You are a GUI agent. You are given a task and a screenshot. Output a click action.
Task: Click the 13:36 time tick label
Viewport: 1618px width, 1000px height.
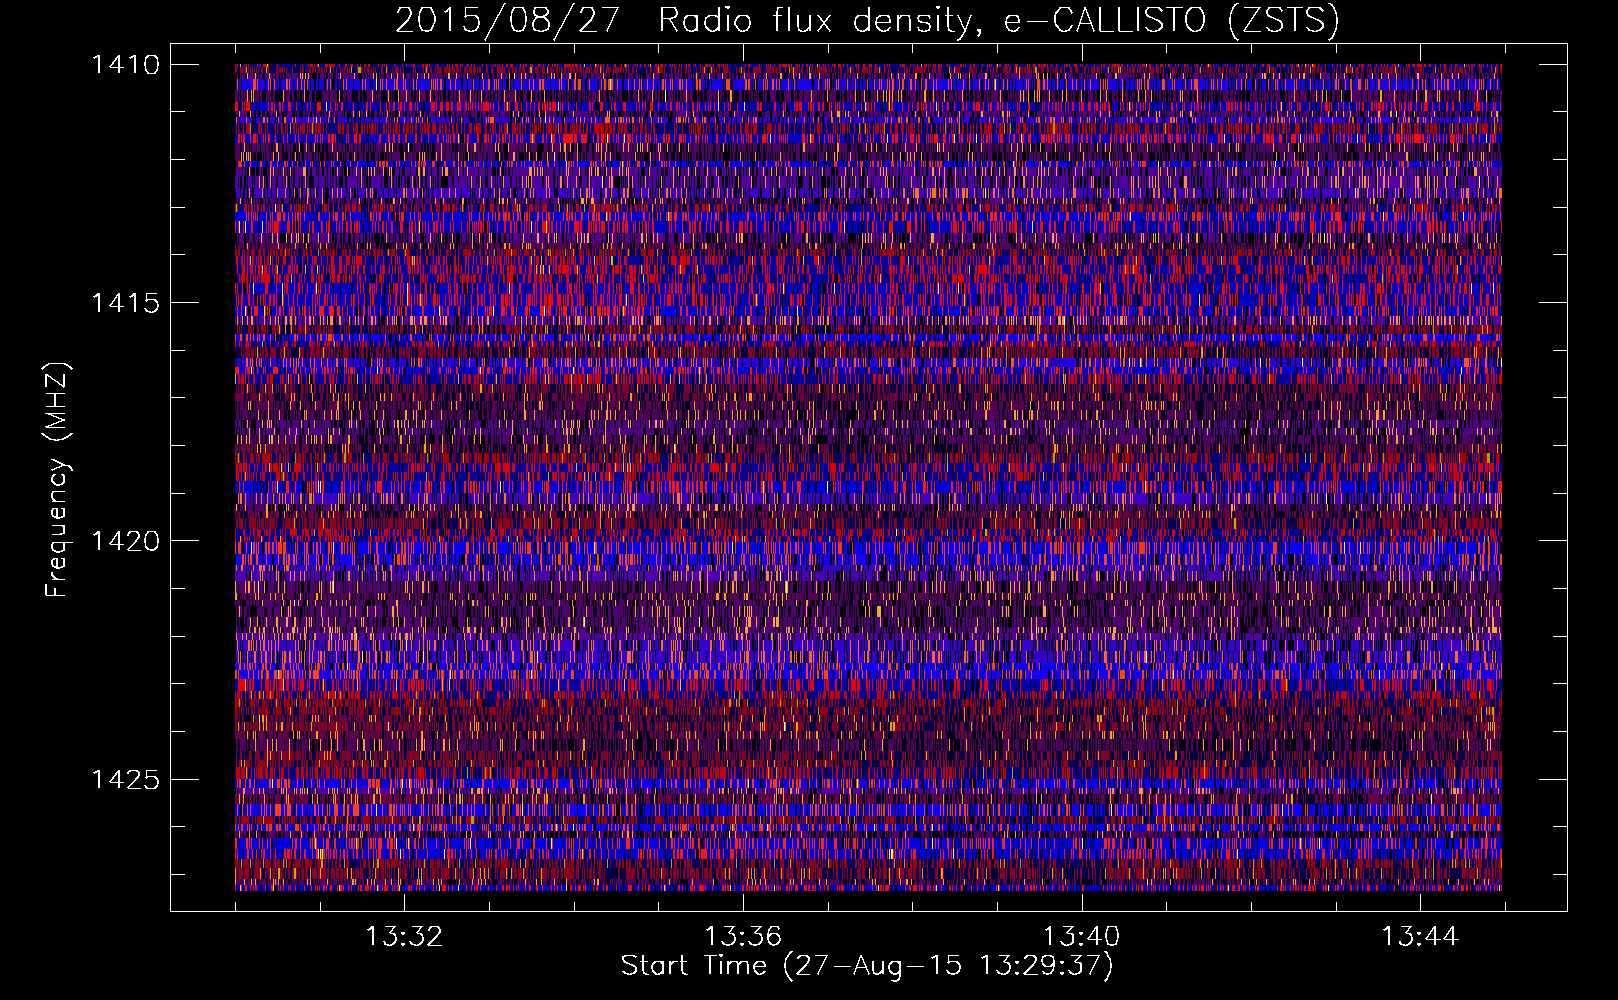[743, 936]
